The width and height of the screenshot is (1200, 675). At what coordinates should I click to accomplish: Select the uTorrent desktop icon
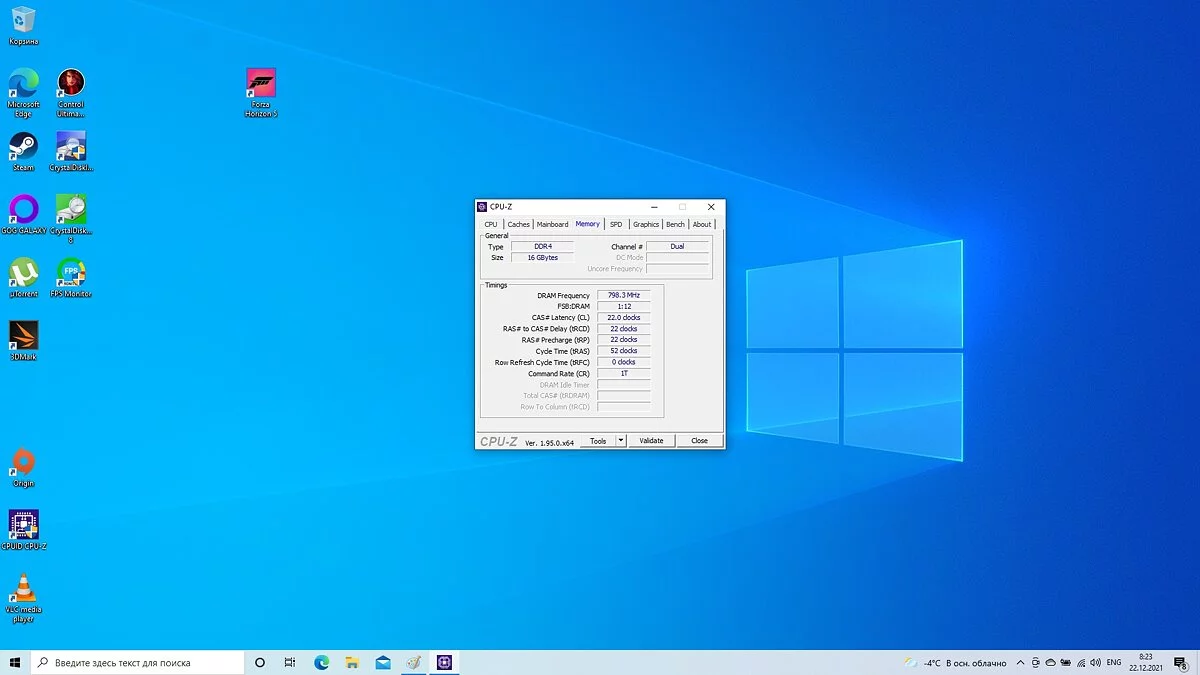pos(23,273)
